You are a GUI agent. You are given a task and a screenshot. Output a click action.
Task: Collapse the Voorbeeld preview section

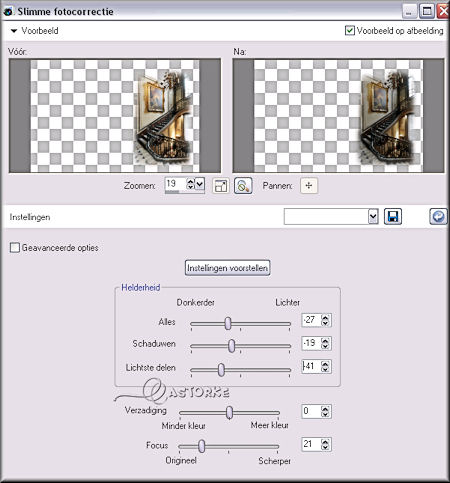(x=14, y=31)
